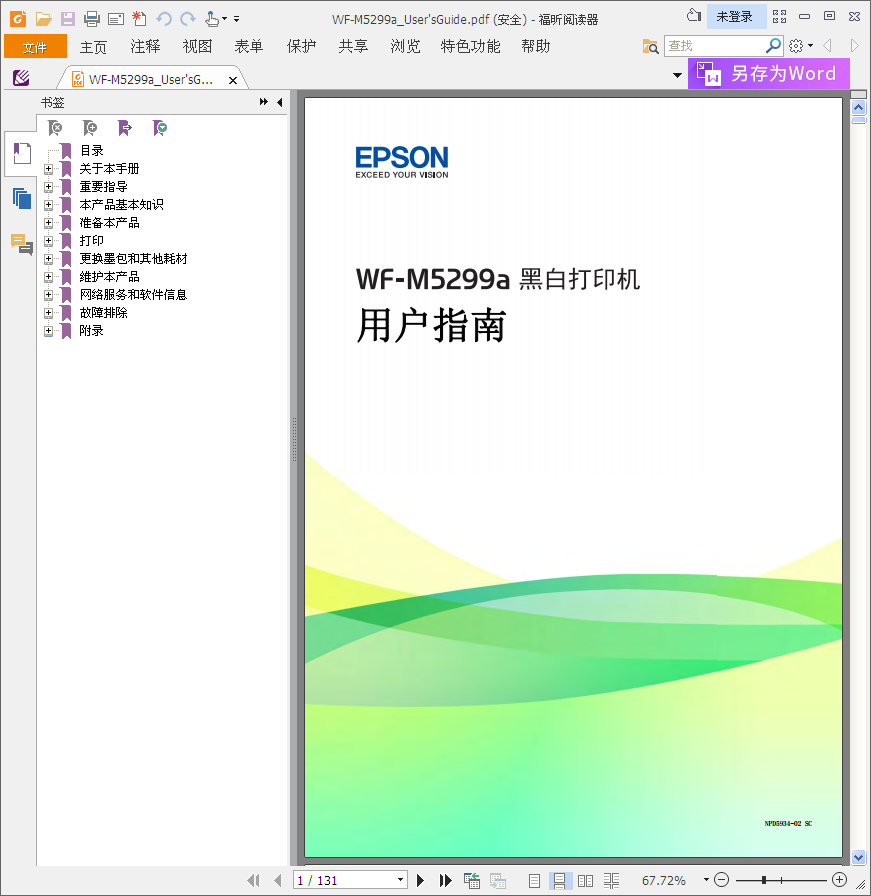871x896 pixels.
Task: Switch to the 注释 ribbon tab
Action: (145, 46)
